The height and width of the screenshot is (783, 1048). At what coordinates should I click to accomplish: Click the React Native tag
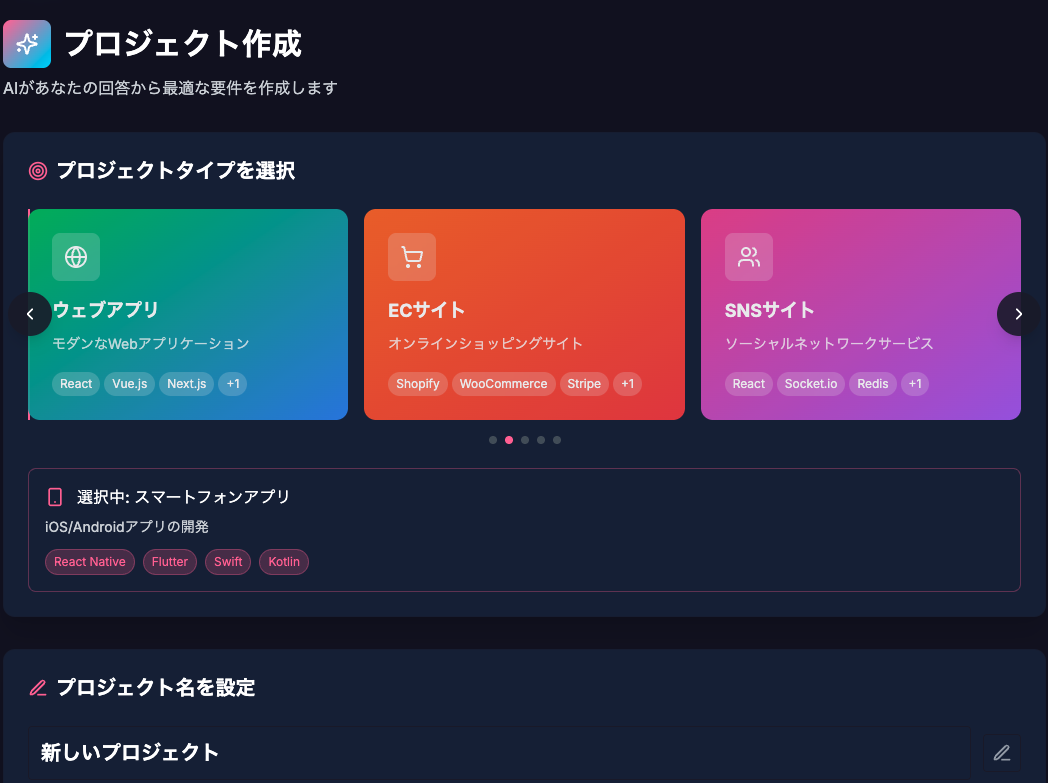(90, 562)
